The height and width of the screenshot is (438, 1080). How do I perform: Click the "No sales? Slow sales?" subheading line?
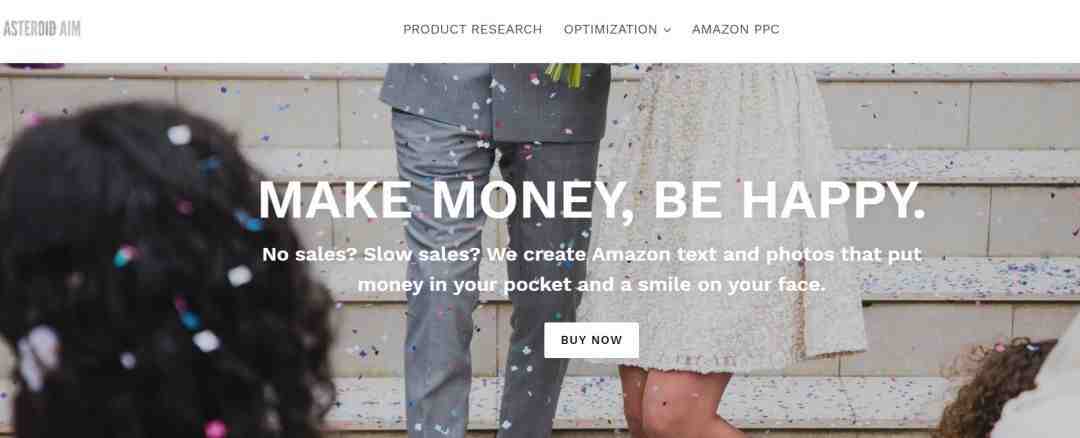pyautogui.click(x=591, y=254)
